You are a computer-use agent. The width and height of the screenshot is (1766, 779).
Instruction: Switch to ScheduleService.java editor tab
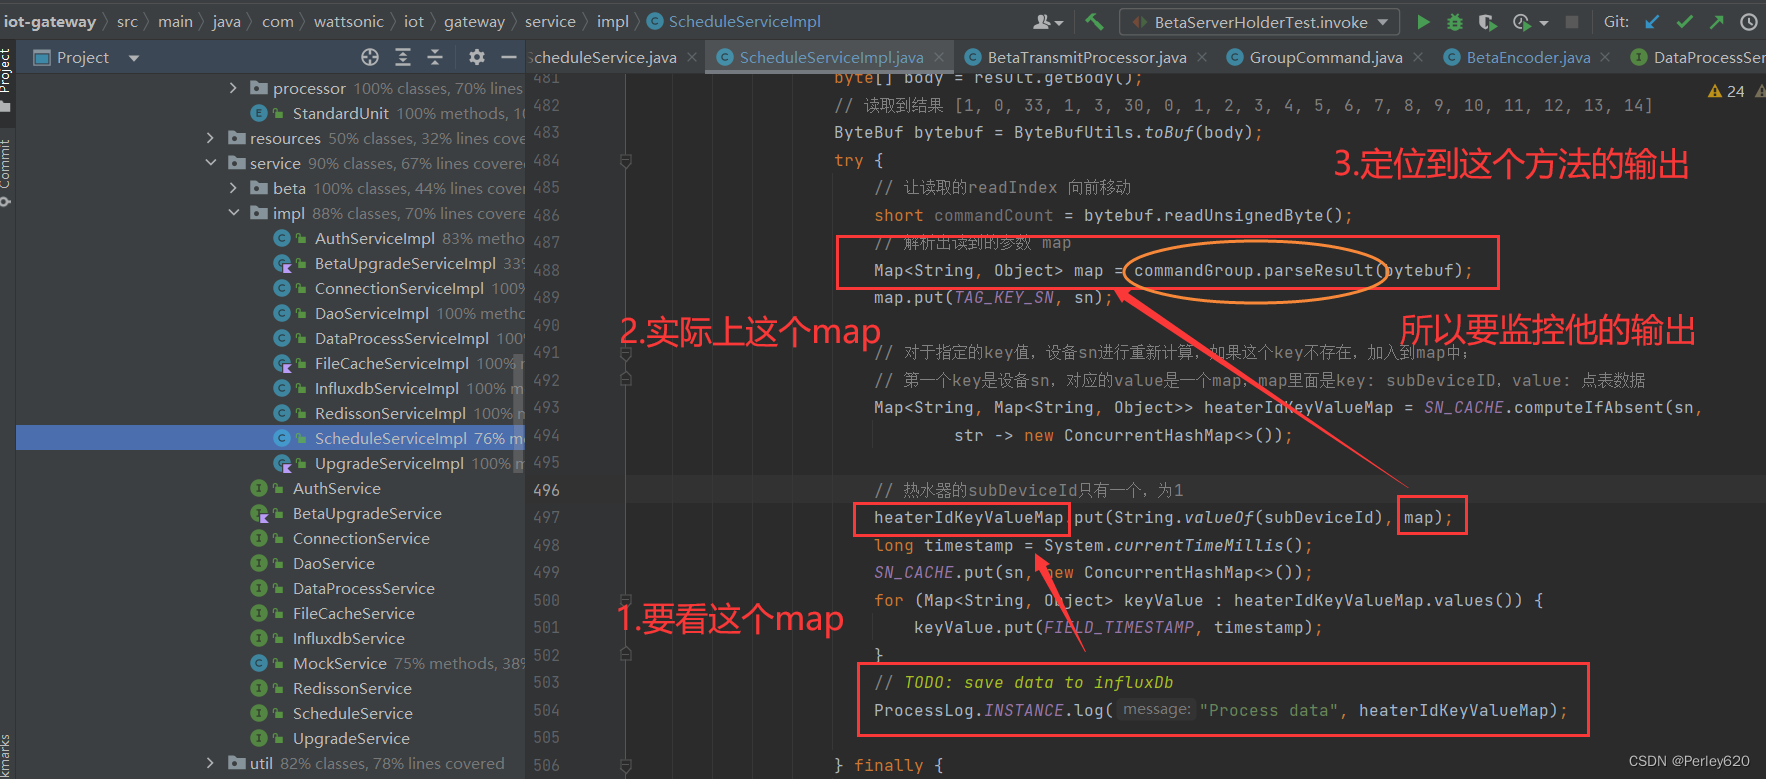click(x=603, y=58)
